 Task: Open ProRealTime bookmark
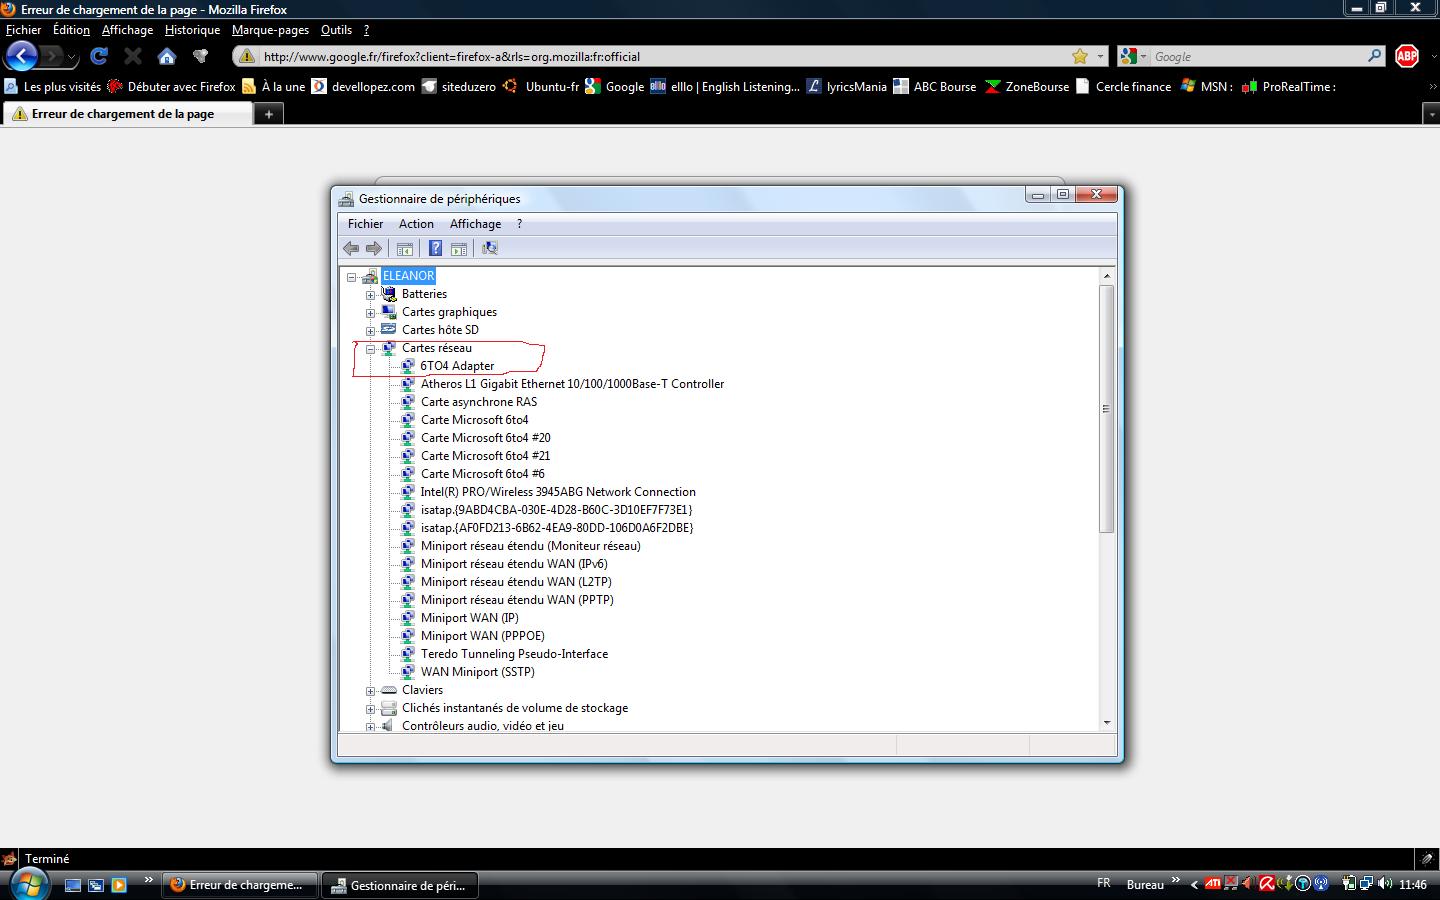(x=1288, y=87)
